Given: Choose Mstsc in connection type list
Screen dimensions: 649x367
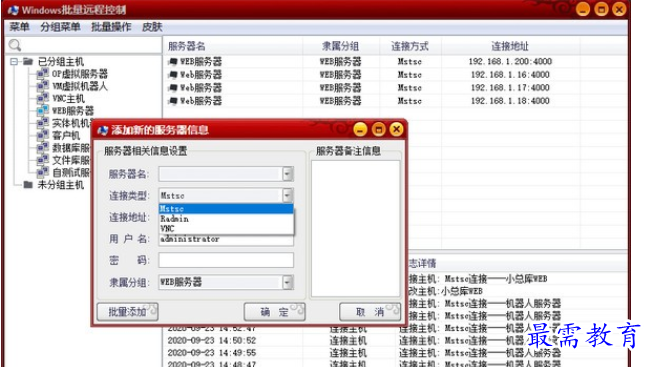Looking at the screenshot, I should [x=226, y=209].
